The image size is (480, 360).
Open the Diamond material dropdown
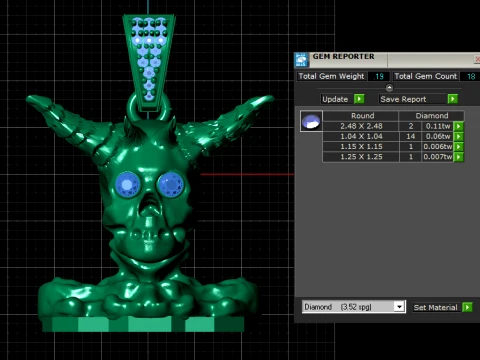tap(399, 307)
